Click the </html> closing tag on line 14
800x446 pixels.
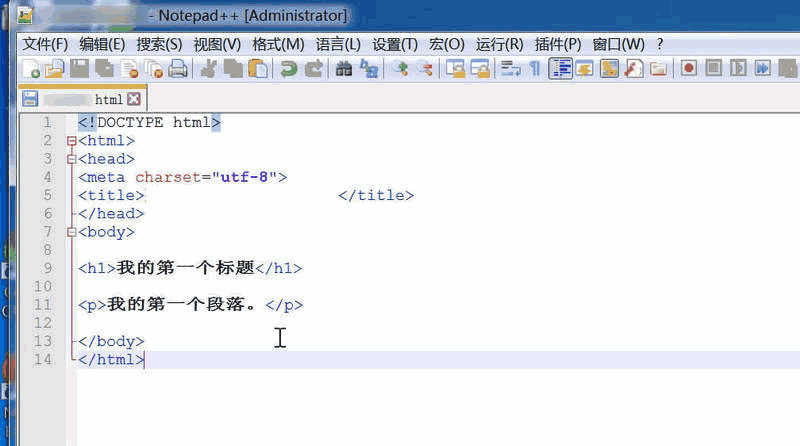click(111, 360)
